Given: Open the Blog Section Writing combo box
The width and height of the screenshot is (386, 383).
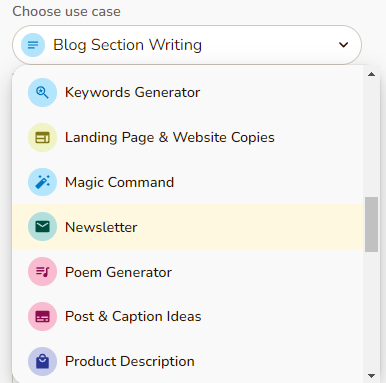Looking at the screenshot, I should coord(187,45).
